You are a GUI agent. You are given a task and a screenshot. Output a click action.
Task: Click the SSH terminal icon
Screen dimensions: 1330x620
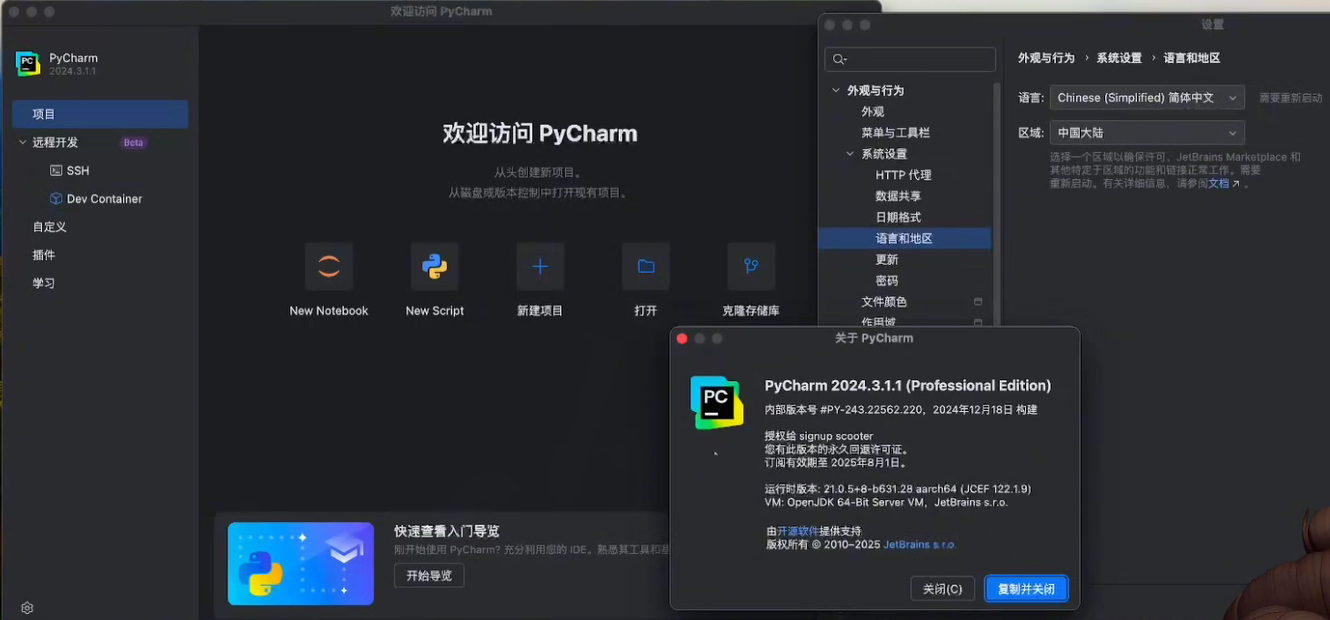coord(56,171)
